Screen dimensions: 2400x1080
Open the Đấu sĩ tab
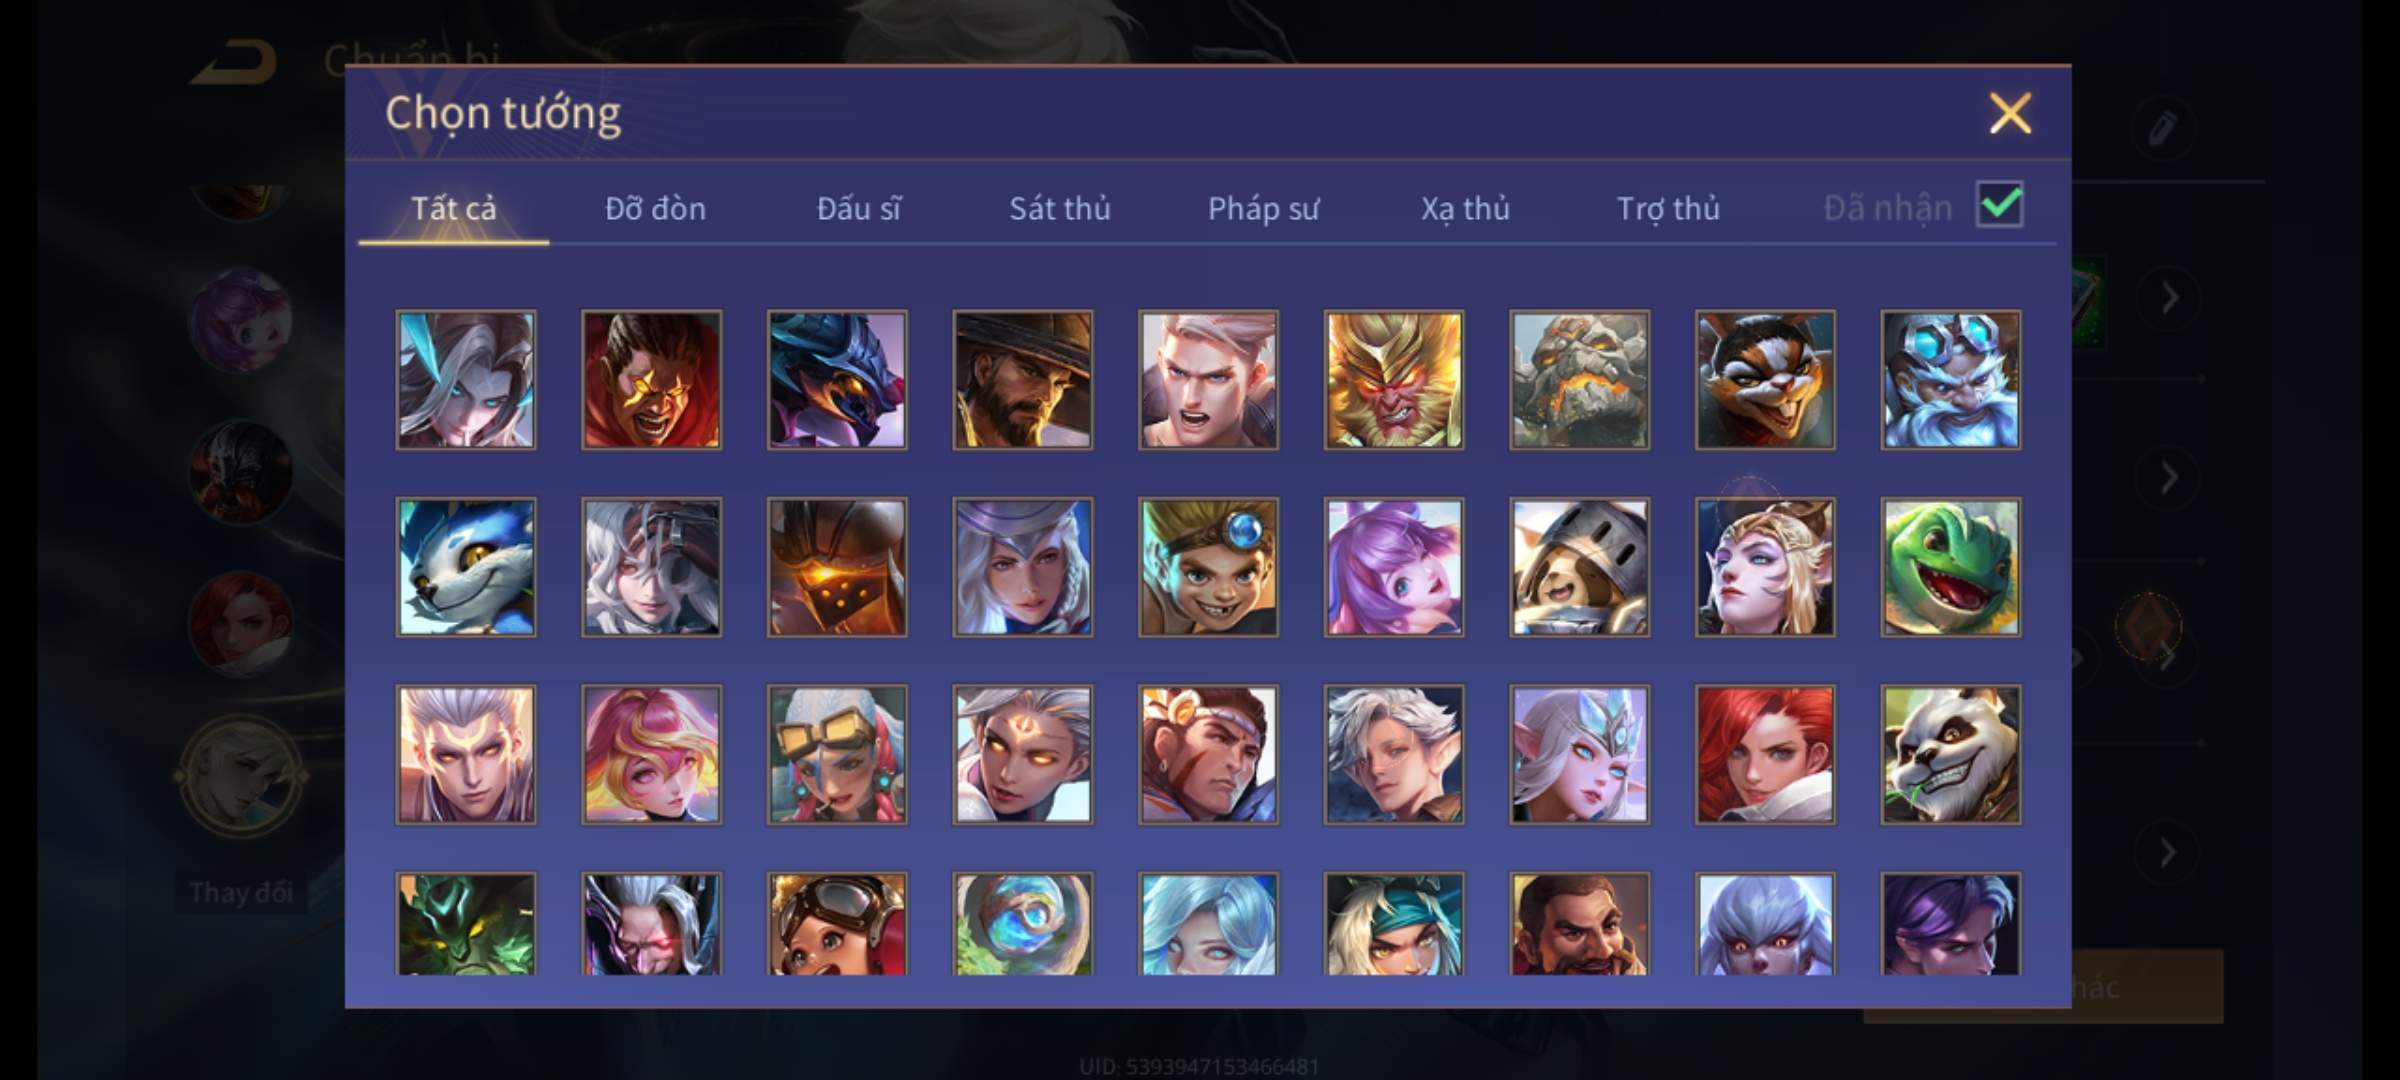coord(858,208)
